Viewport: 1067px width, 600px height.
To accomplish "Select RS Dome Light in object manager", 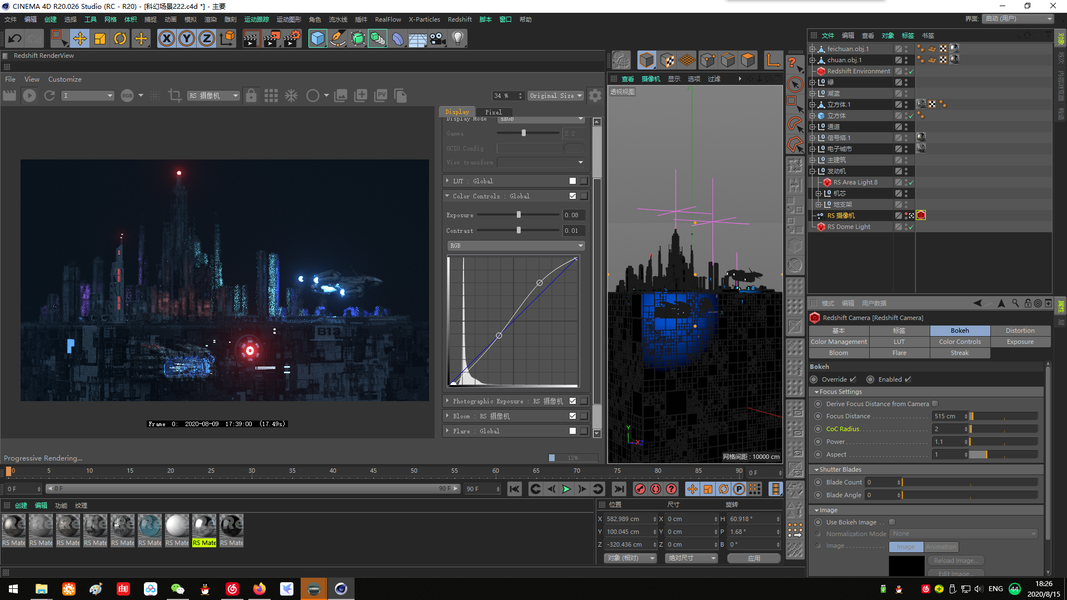I will coord(849,227).
